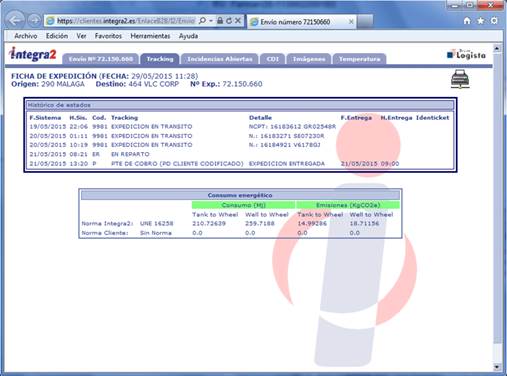The height and width of the screenshot is (376, 507).
Task: Click the Sin Norma text
Action: pos(156,233)
